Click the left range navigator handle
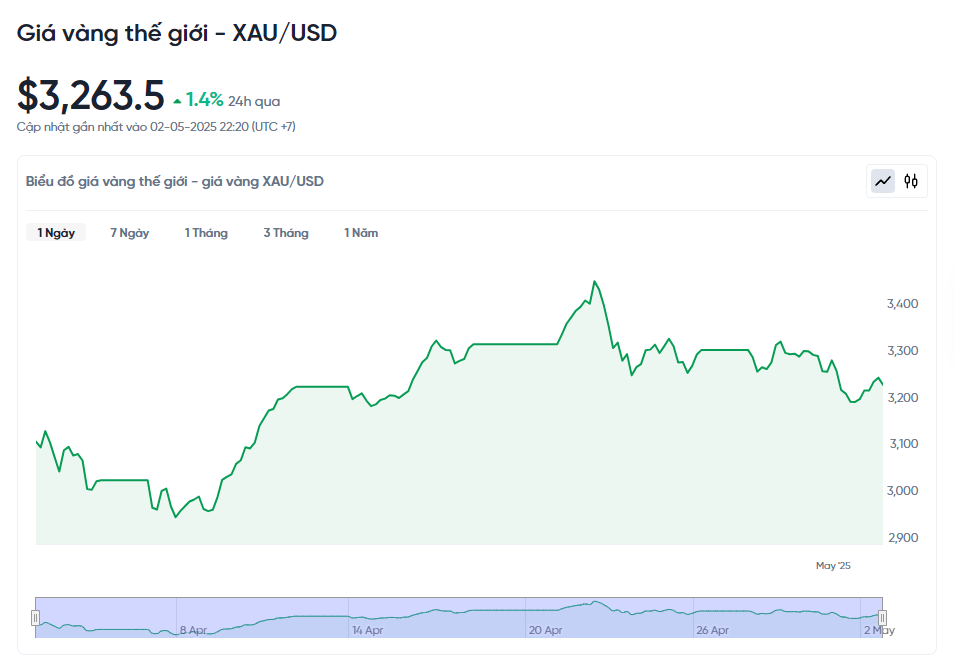This screenshot has height=669, width=955. 35,618
